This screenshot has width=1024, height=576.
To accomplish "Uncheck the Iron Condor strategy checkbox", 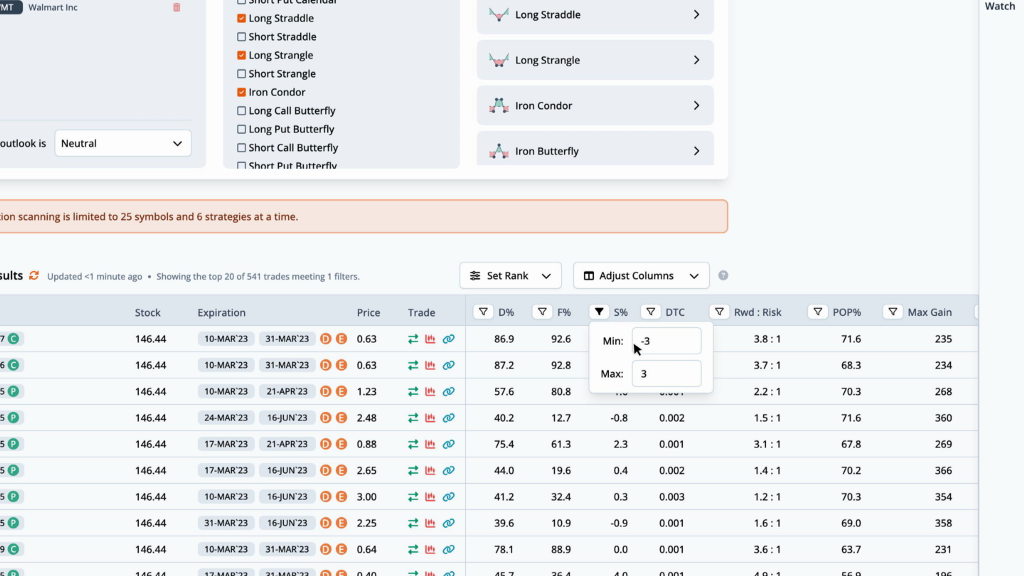I will point(242,92).
